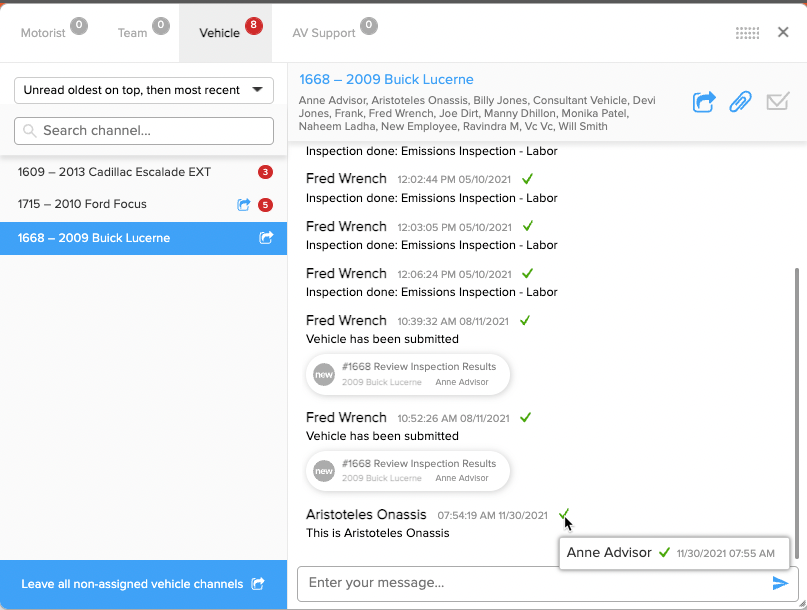Click green checkmark on Aristoteles Onassis message
Screen dimensions: 807x610
564,514
